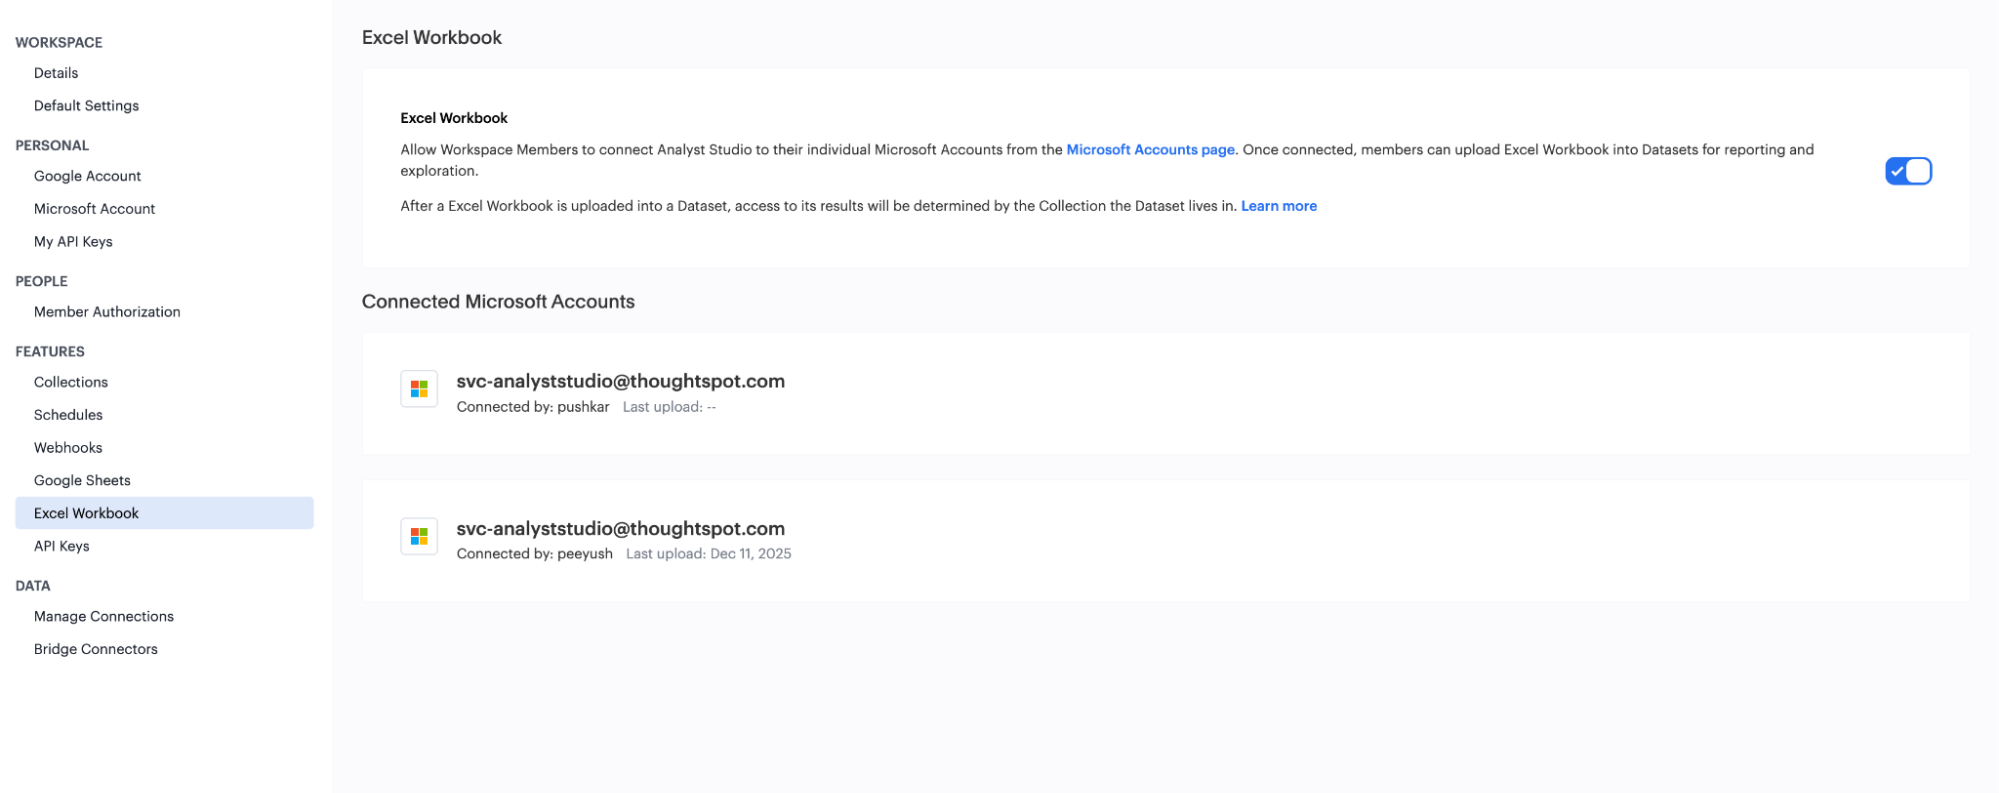The image size is (1999, 793).
Task: Open Manage Connections under Data
Action: coord(103,616)
